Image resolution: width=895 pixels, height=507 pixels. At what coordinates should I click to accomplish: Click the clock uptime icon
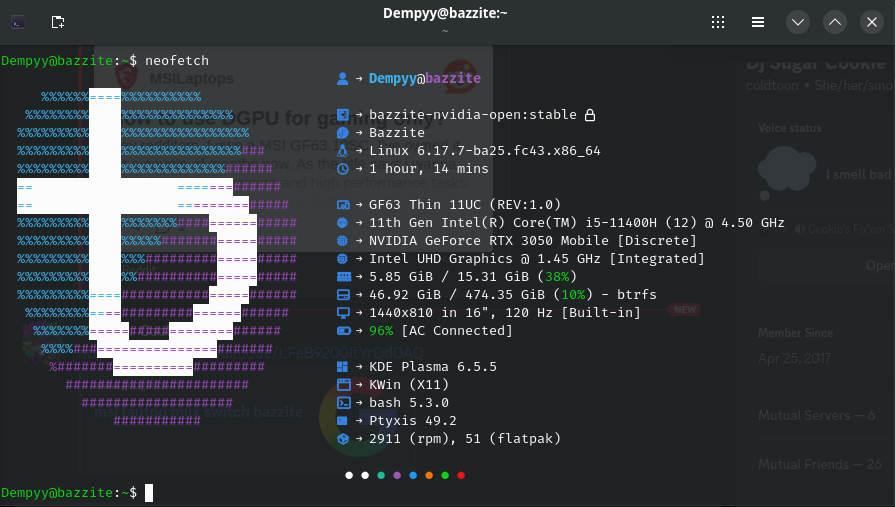[x=342, y=168]
